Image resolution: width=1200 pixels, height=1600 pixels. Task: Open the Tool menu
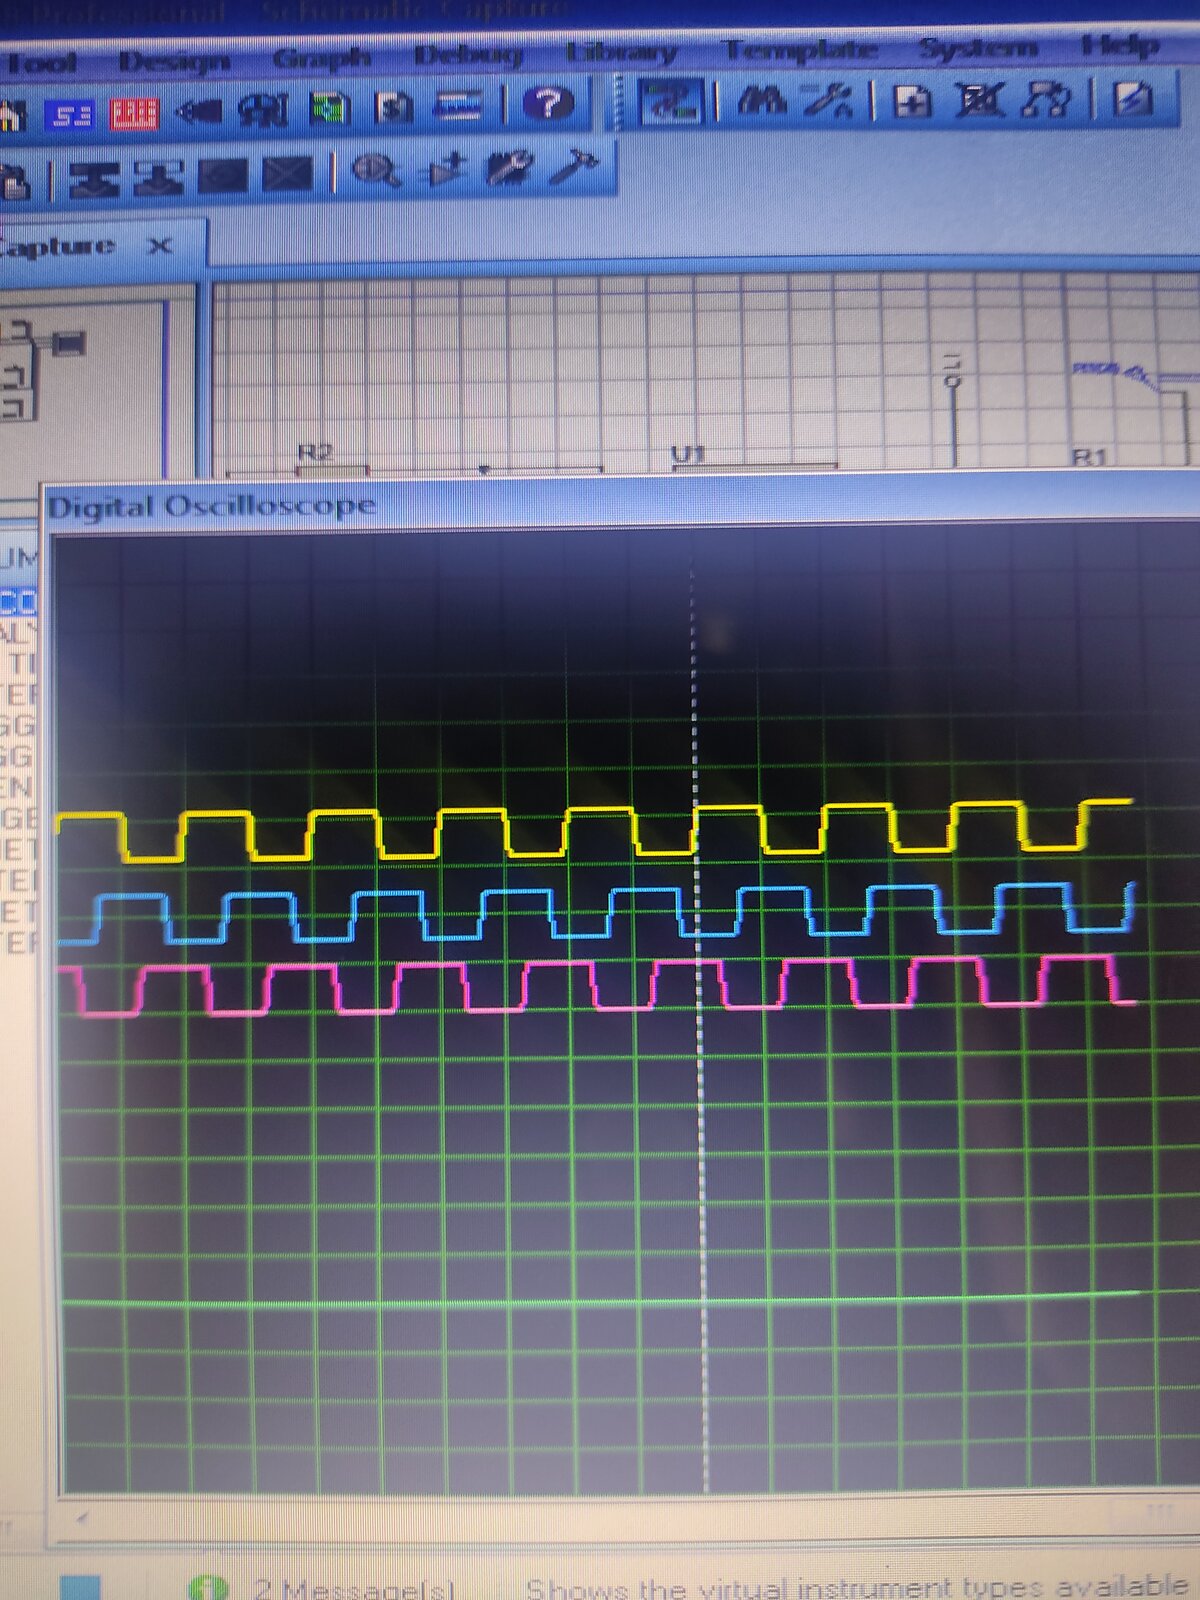(40, 62)
